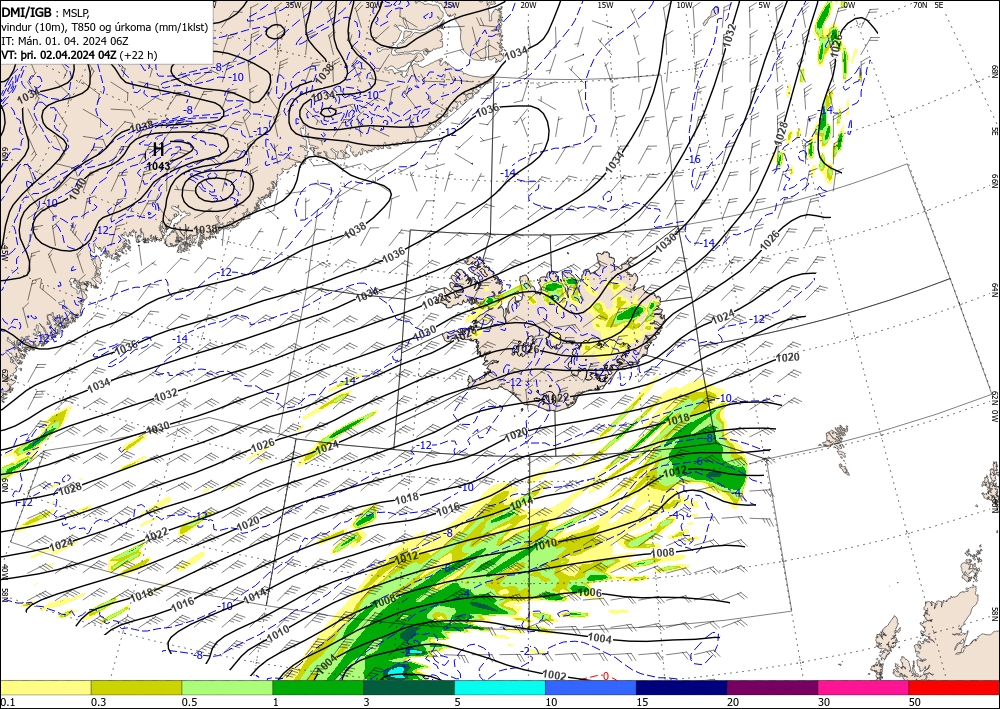
Task: Pick the blue 10–15 legend swatch
Action: coord(591,687)
